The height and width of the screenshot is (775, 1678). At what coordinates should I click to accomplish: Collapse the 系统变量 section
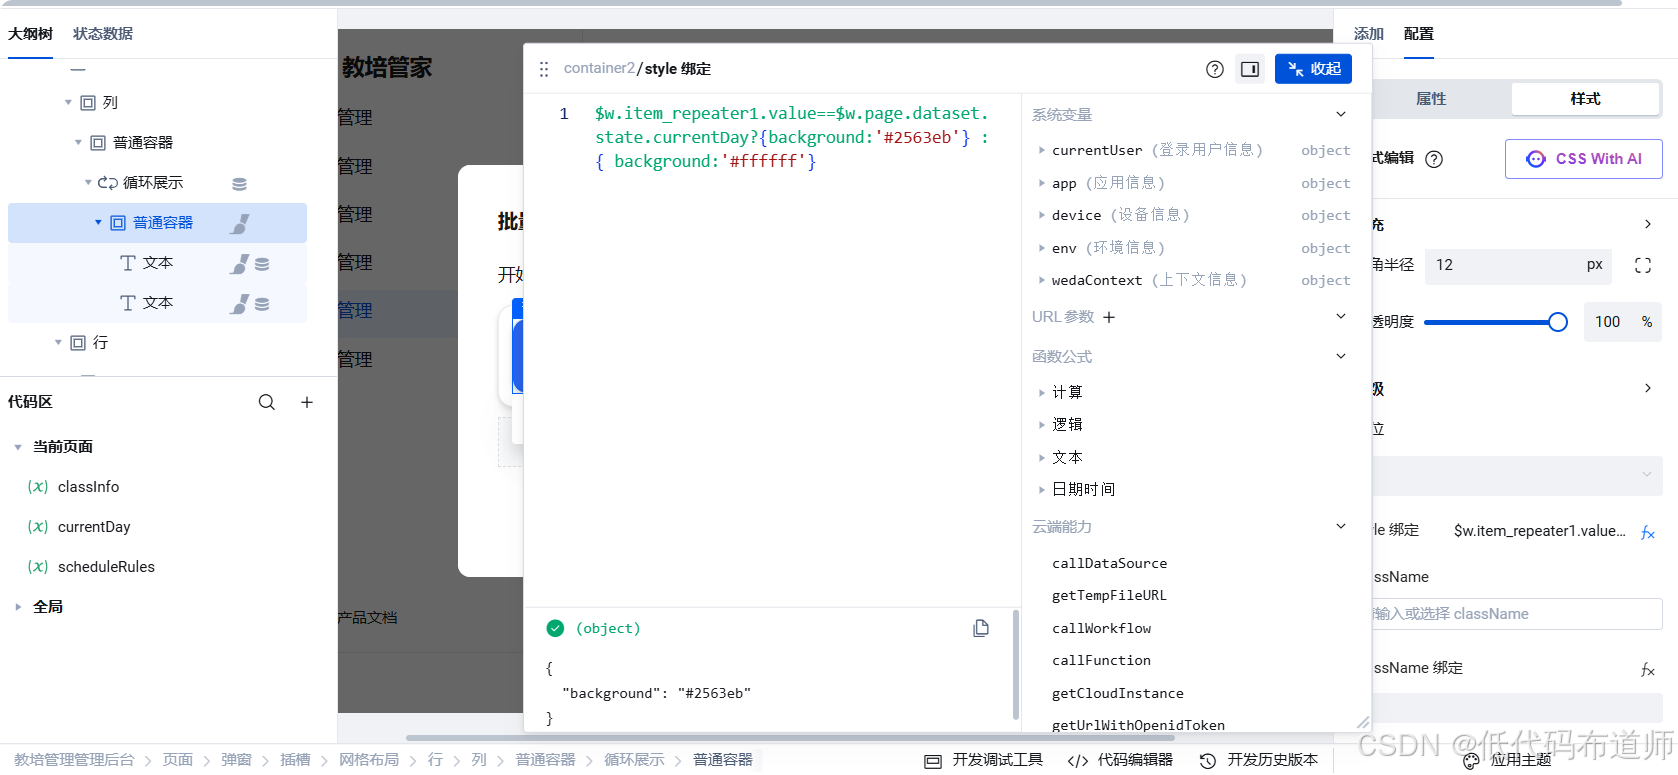pos(1341,114)
